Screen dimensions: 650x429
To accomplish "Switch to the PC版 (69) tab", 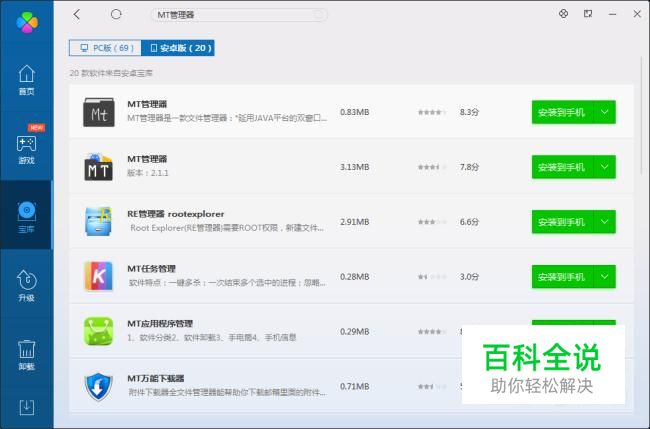I will (x=105, y=48).
